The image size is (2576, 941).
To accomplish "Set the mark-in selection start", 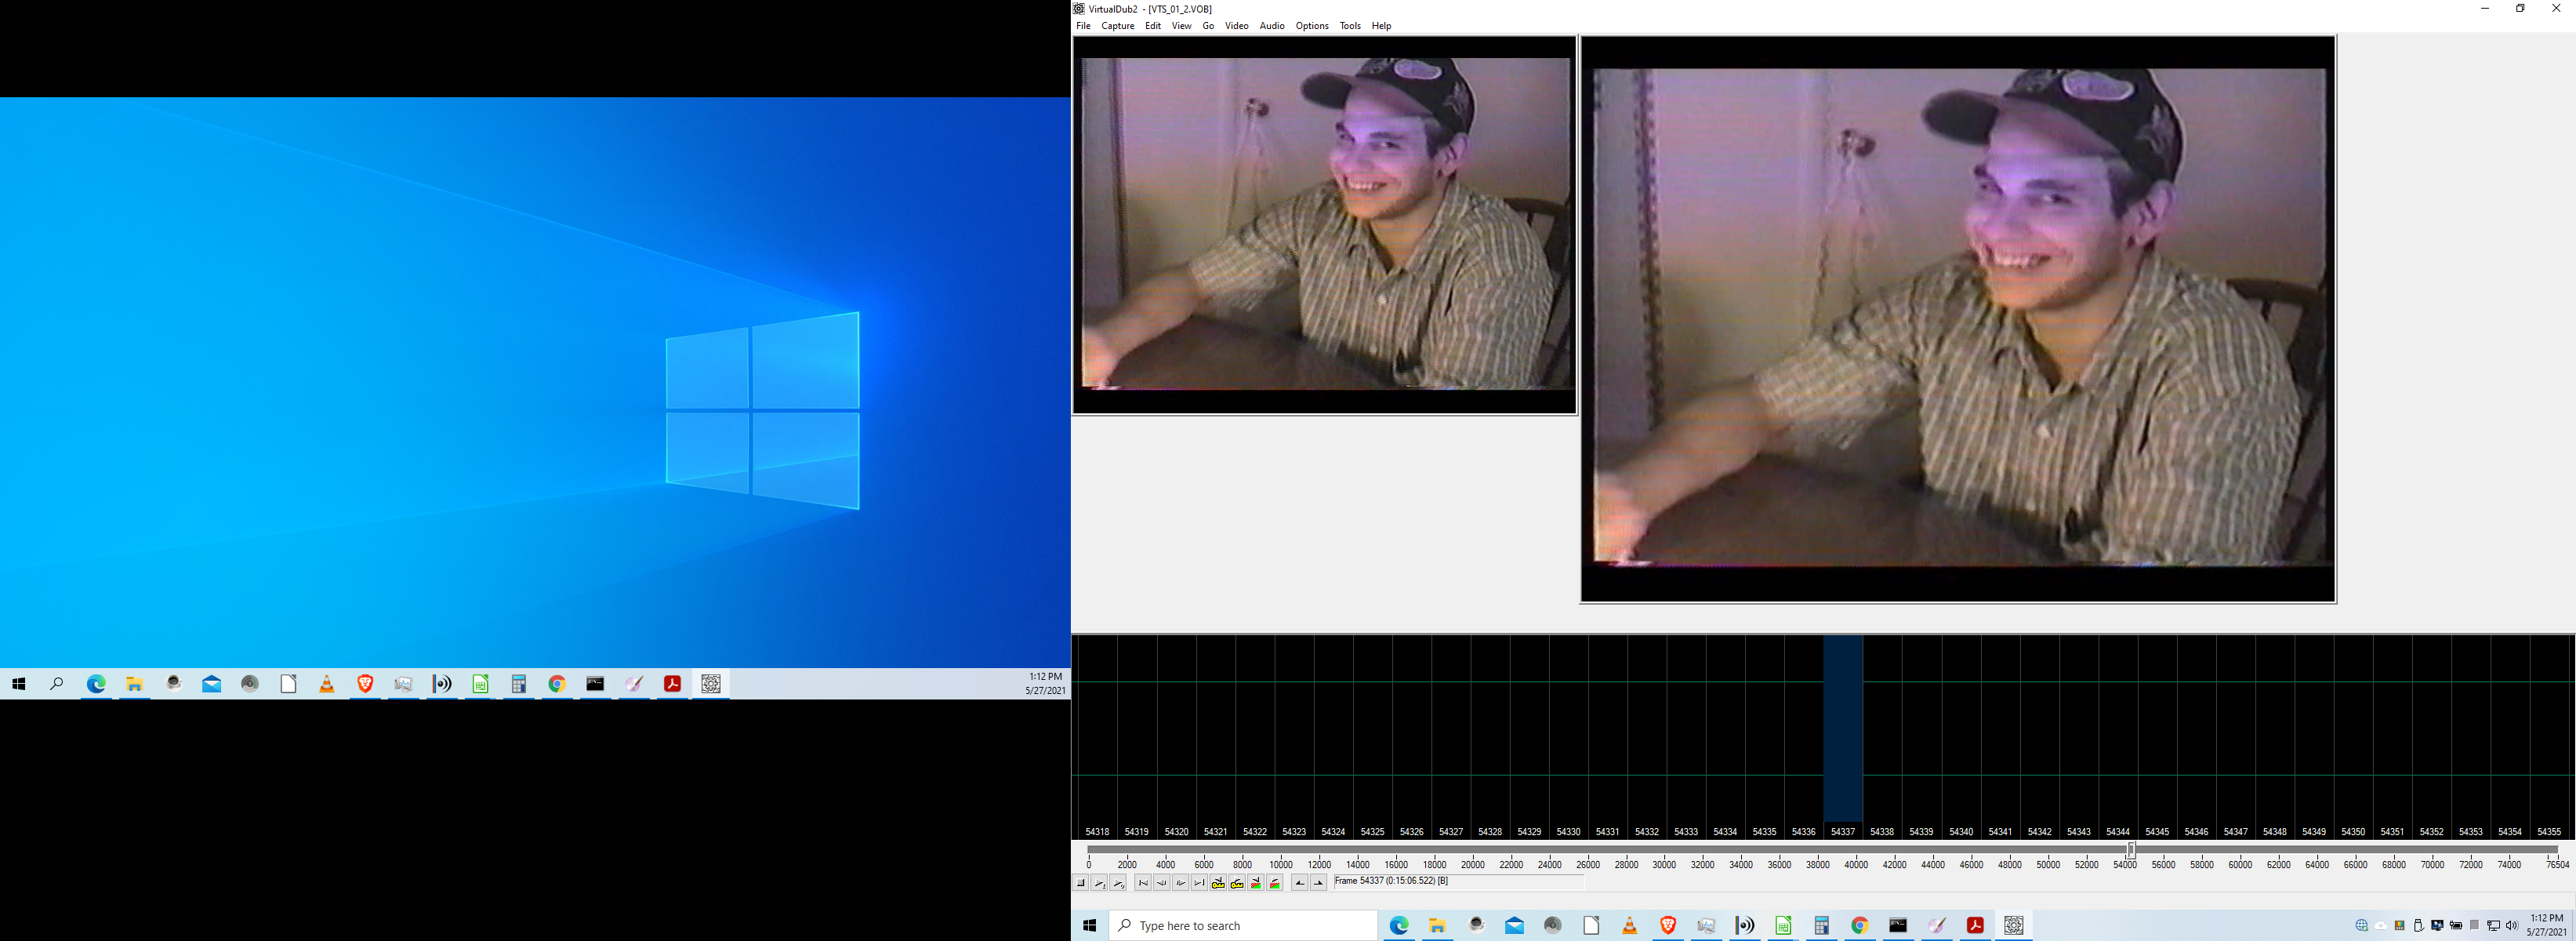I will [1300, 883].
